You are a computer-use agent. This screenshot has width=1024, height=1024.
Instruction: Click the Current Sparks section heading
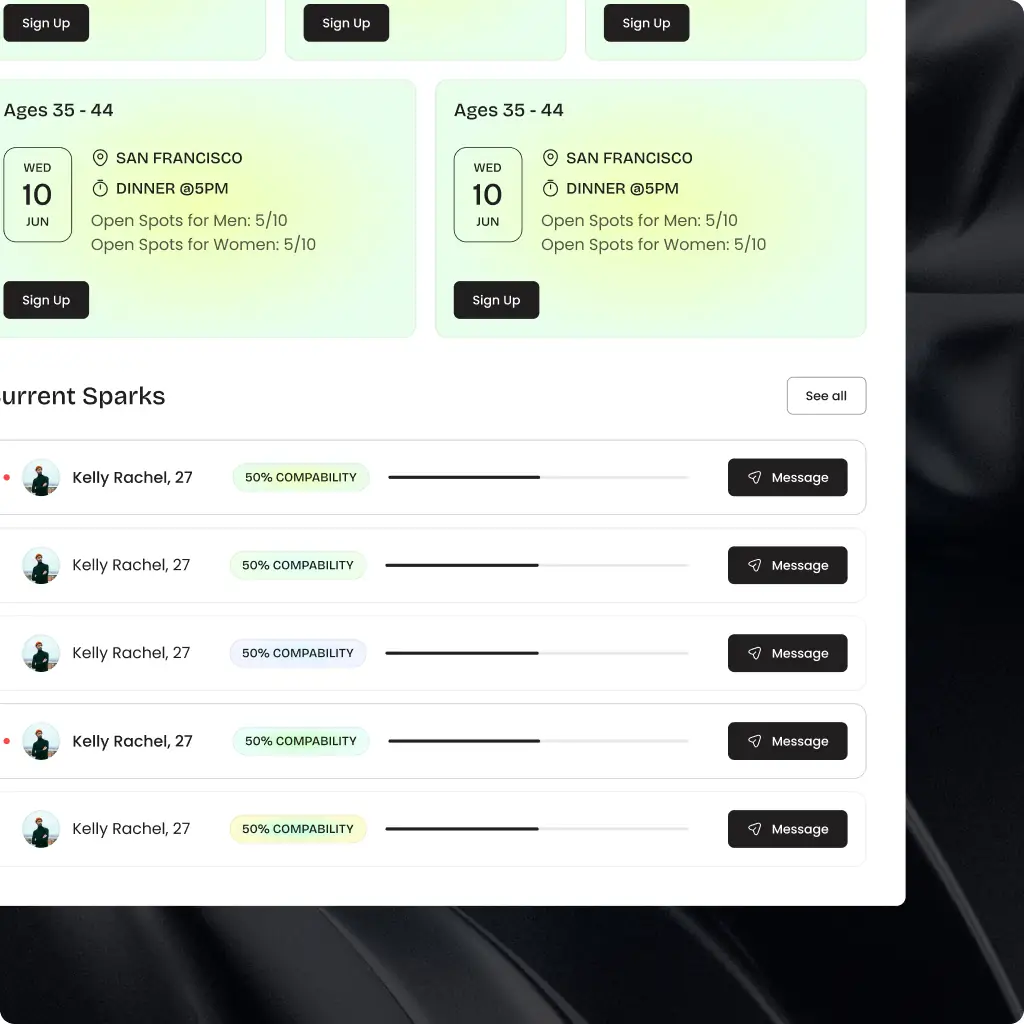coord(82,396)
